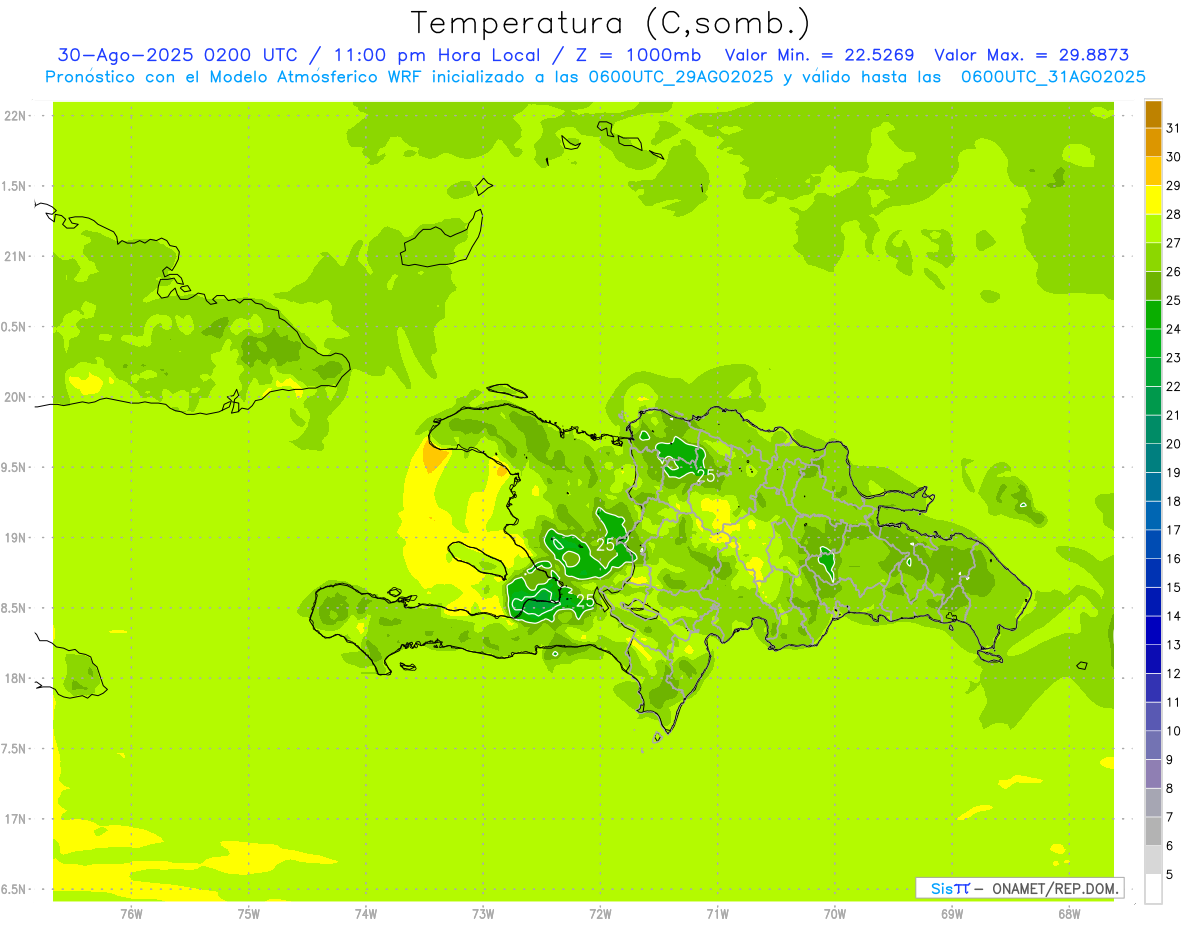This screenshot has height=927, width=1200.
Task: Click the 25 contour label in northern Dominican Republic
Action: point(706,476)
